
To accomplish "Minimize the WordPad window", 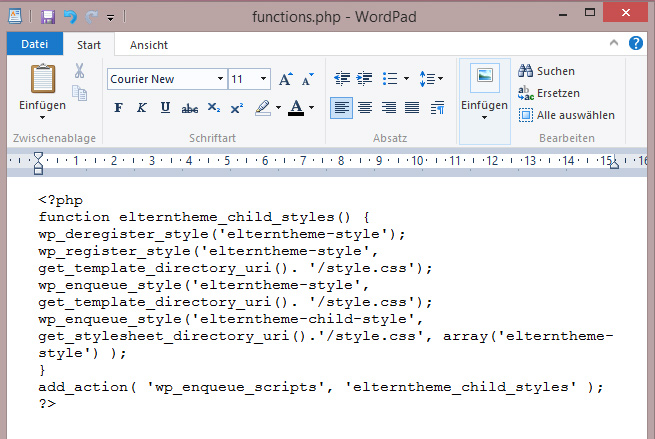I will click(x=563, y=15).
